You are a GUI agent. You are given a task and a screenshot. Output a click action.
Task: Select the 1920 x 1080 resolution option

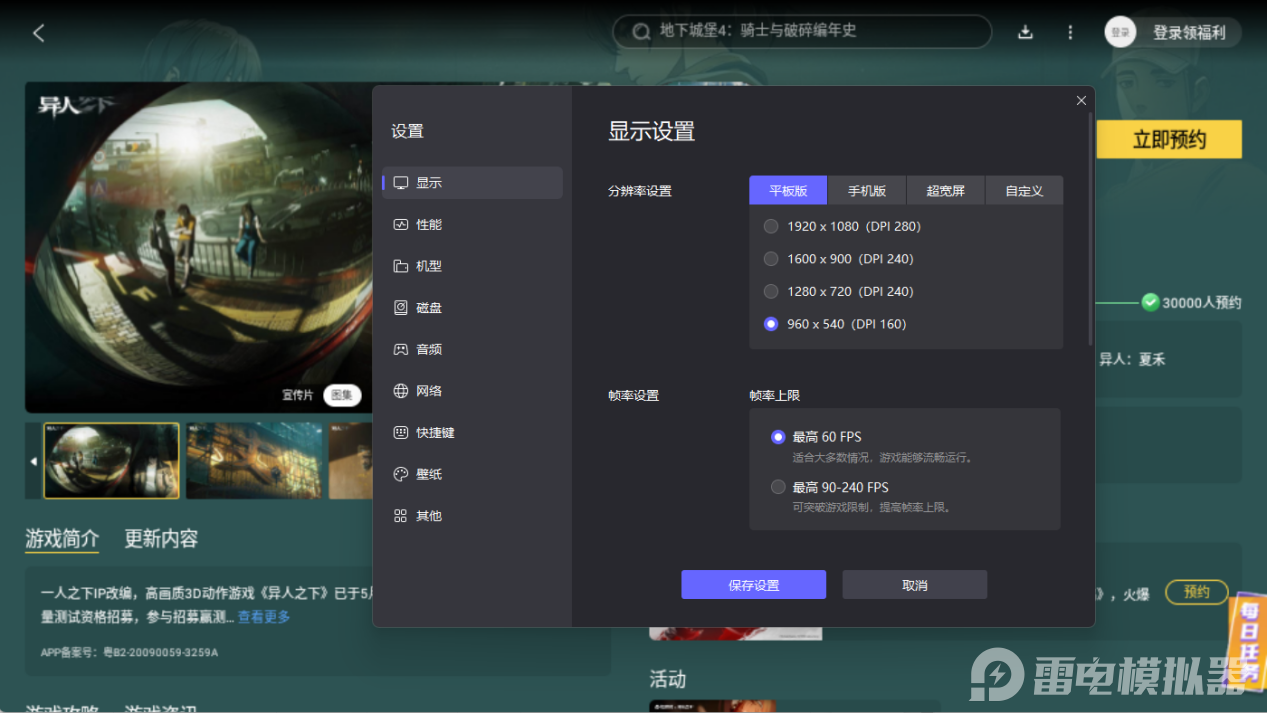tap(771, 226)
